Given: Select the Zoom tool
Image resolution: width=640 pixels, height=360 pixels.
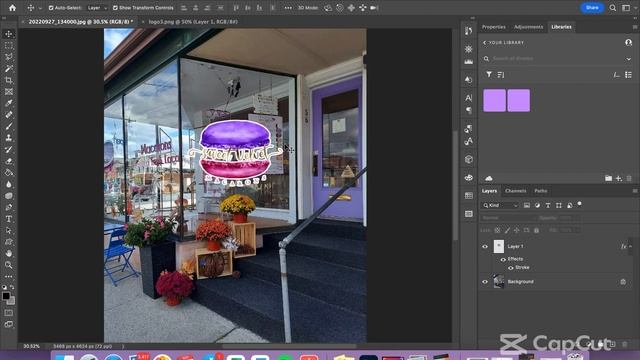Looking at the screenshot, I should tap(9, 265).
